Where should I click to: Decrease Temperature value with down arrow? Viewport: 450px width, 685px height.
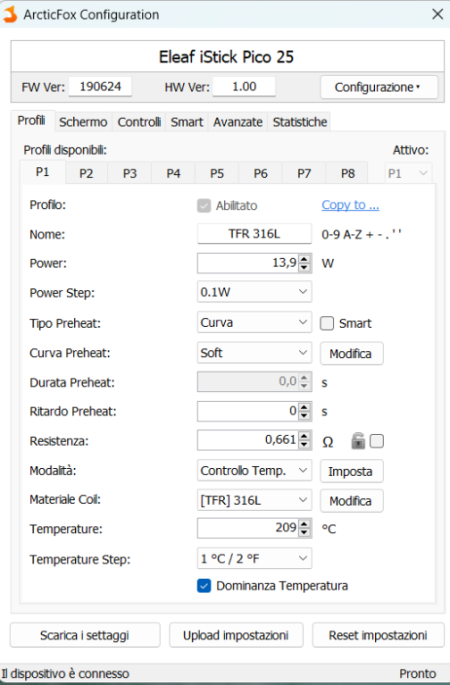304,533
